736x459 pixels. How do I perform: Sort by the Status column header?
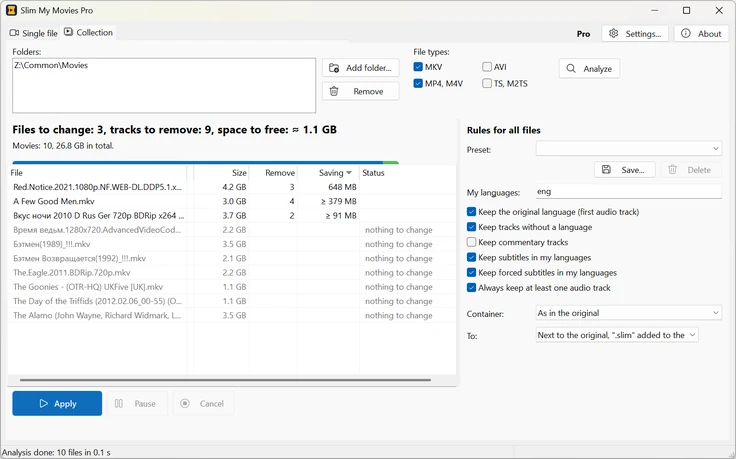407,173
